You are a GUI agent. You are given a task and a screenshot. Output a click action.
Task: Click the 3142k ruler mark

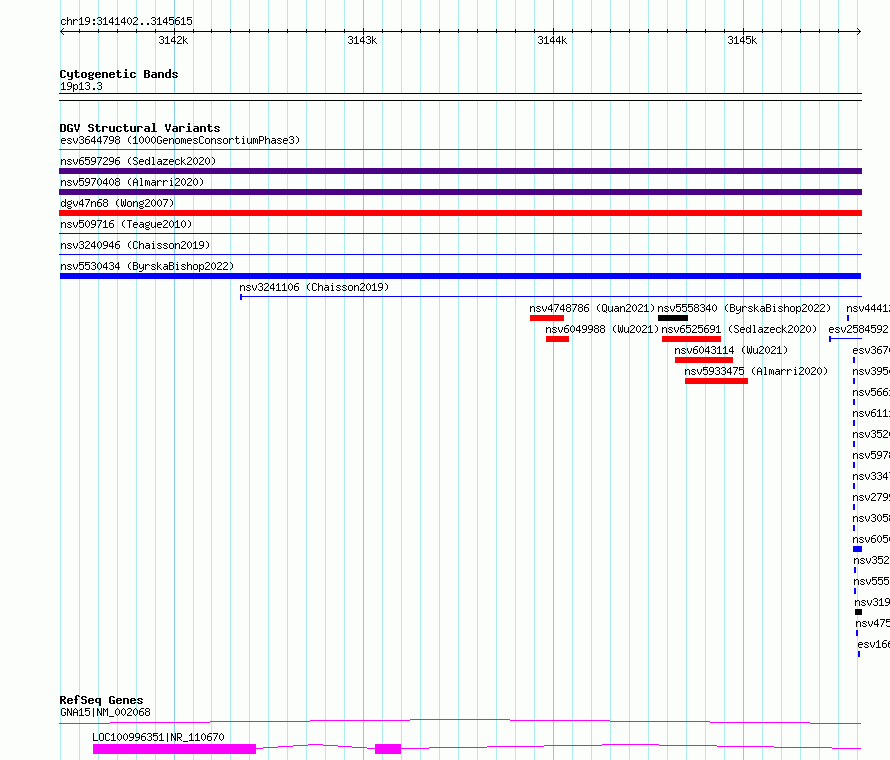[173, 40]
